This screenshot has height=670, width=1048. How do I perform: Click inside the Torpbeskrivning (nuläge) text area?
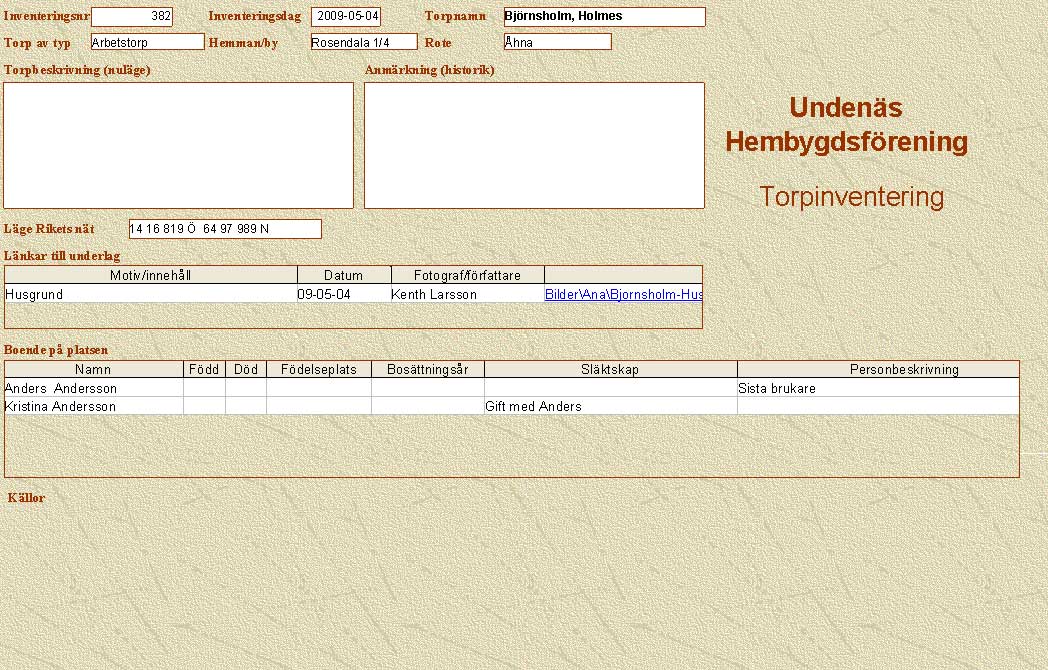[178, 145]
